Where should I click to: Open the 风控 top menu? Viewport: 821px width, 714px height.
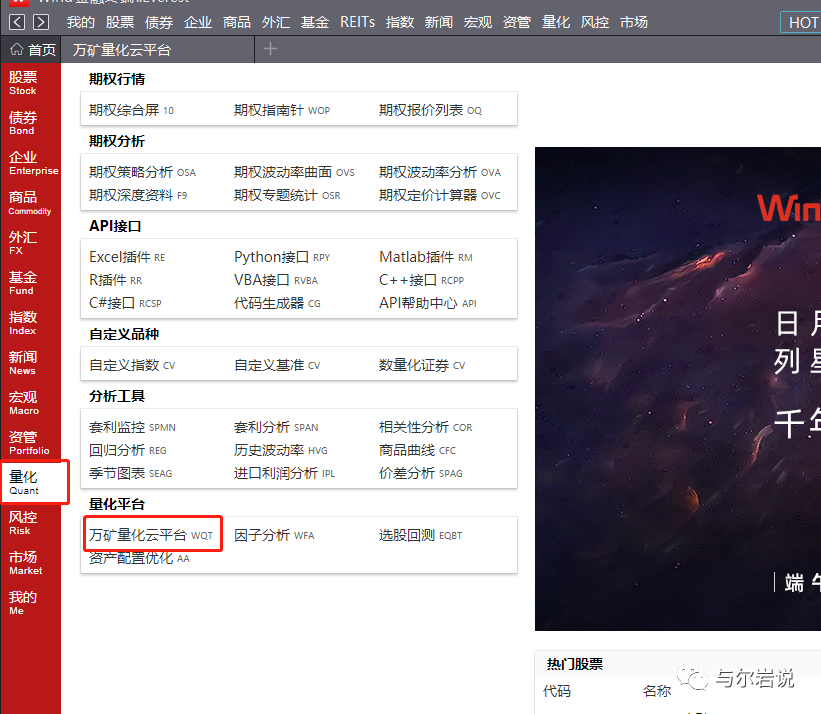tap(595, 22)
